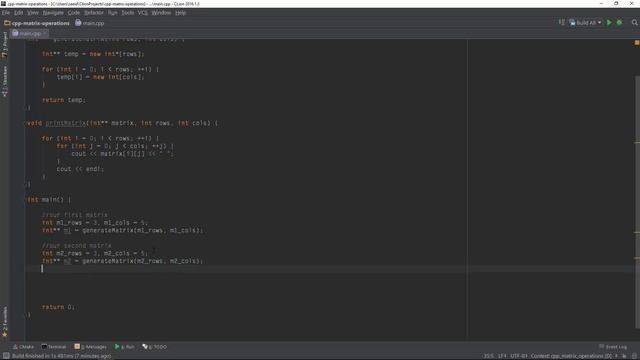Click the main.cpp breadcrumb in the navigation bar
640x360 pixels.
pyautogui.click(x=90, y=23)
